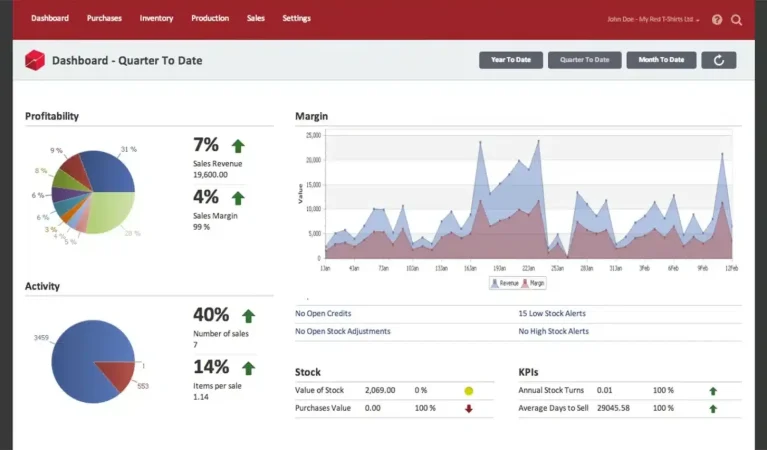Viewport: 767px width, 450px height.
Task: Open the Purchases menu
Action: point(104,18)
